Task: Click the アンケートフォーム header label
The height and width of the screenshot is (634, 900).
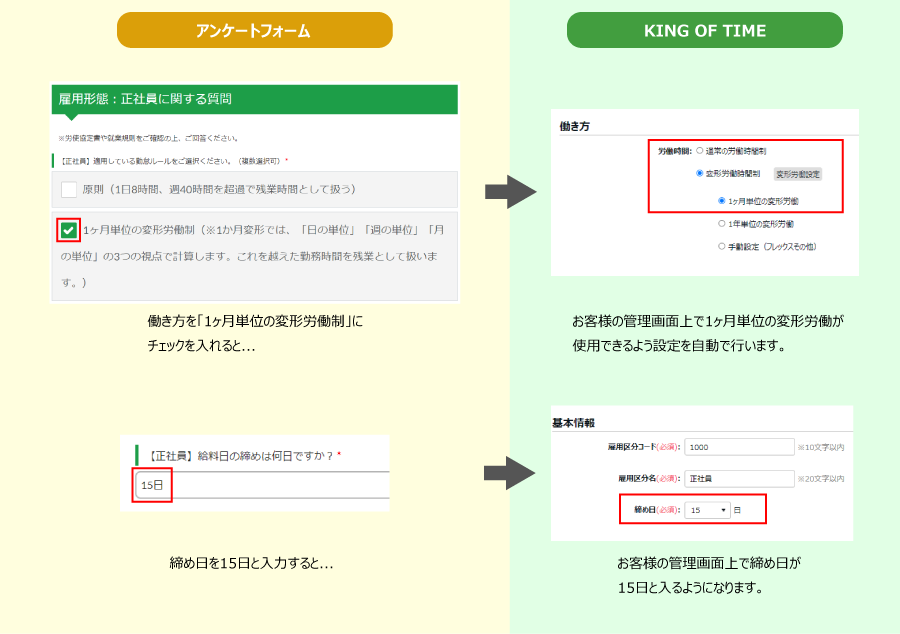Action: click(x=254, y=30)
